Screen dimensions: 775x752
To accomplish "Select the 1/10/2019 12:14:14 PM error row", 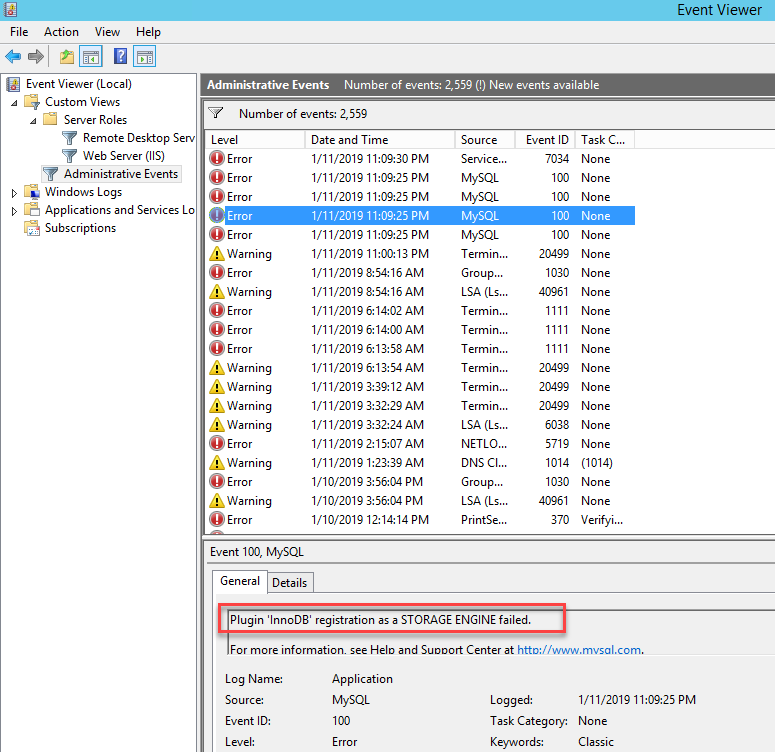I will [x=421, y=520].
